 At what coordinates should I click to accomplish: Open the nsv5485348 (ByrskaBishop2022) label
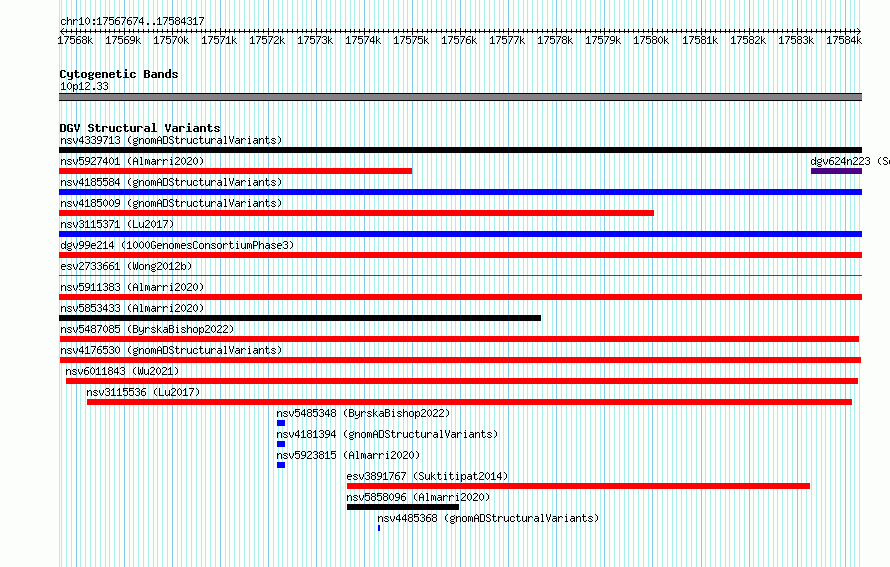click(x=363, y=413)
